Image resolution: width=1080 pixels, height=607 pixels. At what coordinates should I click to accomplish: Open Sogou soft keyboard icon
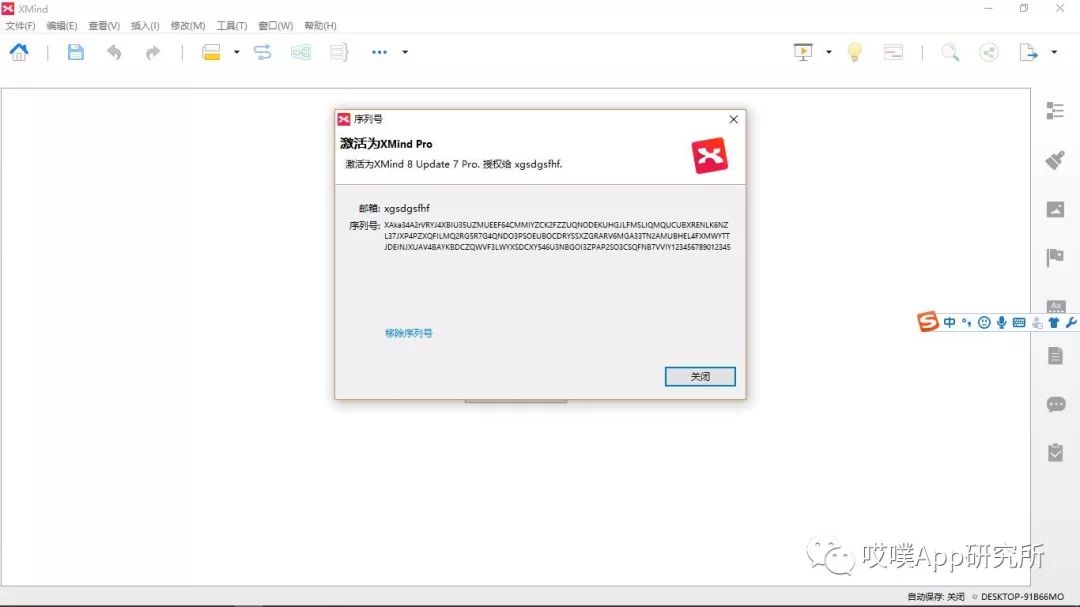point(1019,322)
